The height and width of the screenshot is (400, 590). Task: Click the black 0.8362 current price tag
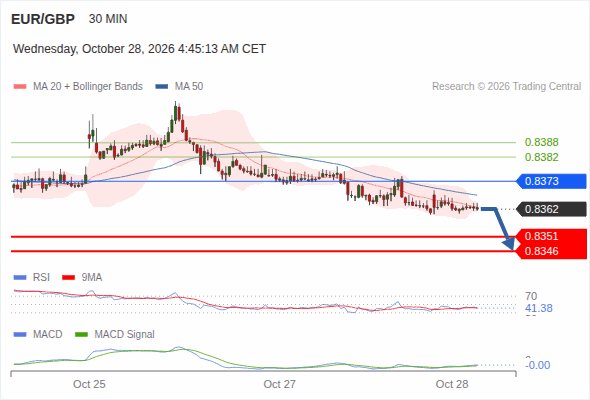click(x=552, y=209)
